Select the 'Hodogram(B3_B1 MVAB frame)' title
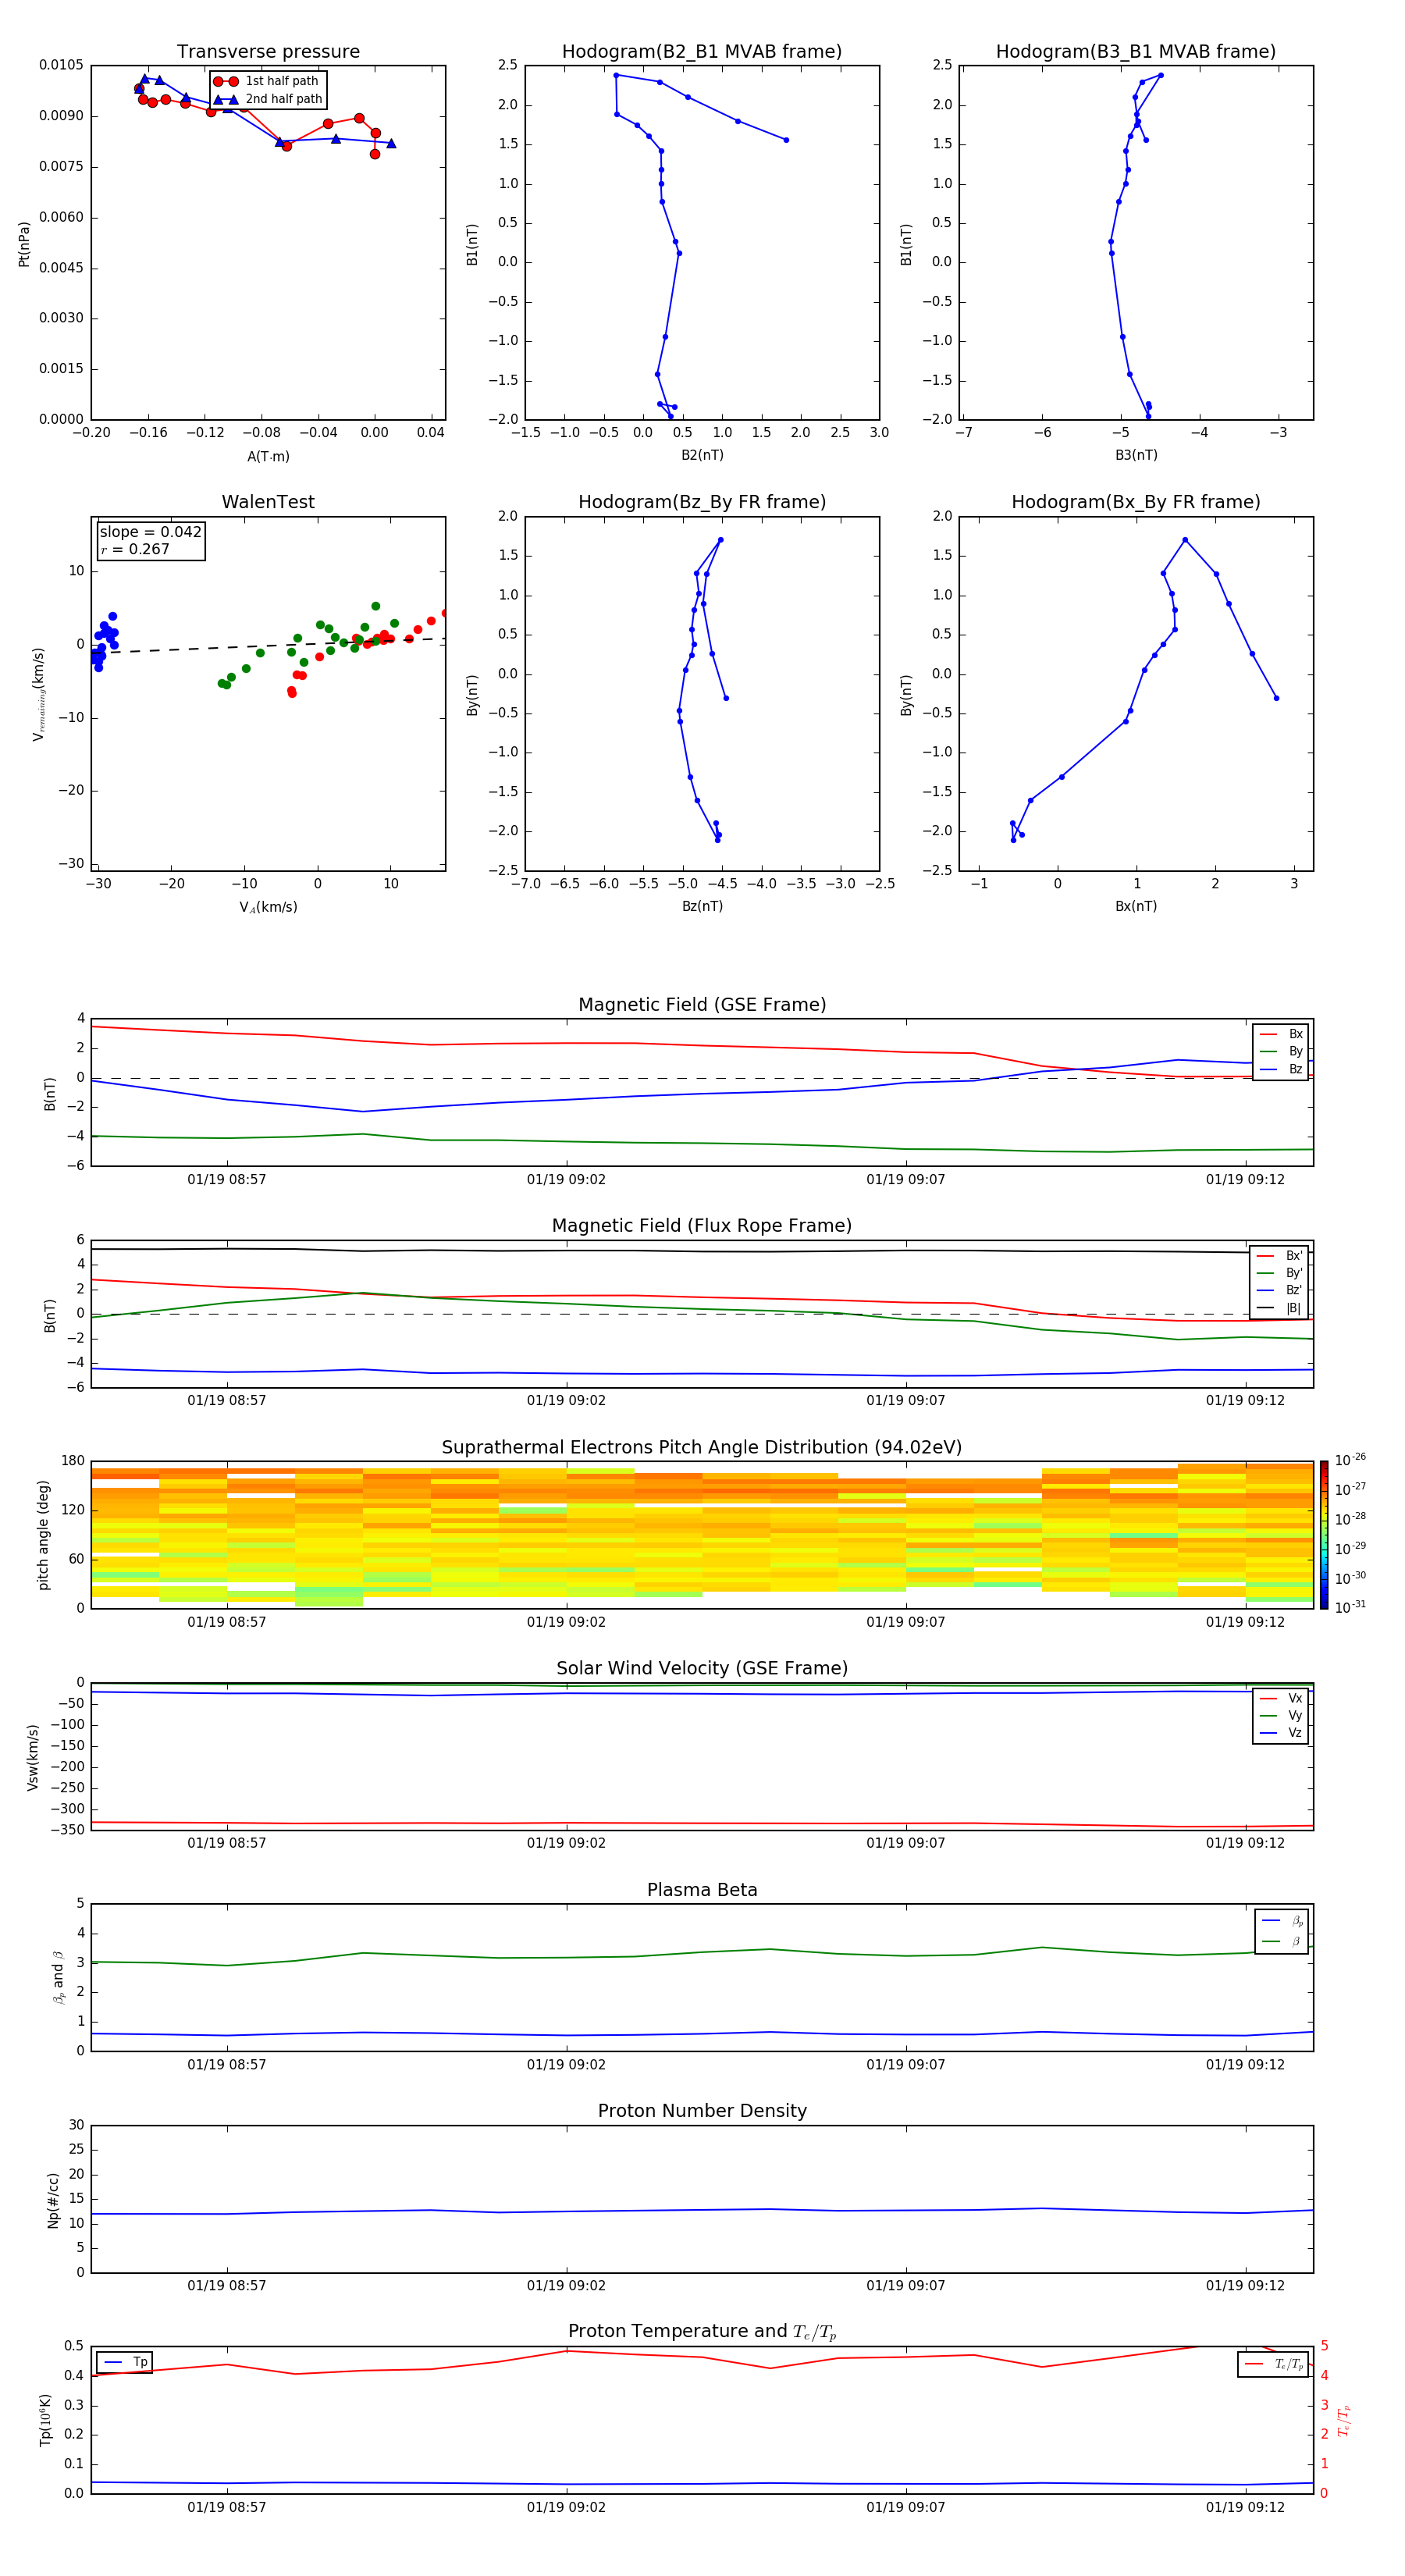This screenshot has height=2576, width=1405. pos(1136,52)
